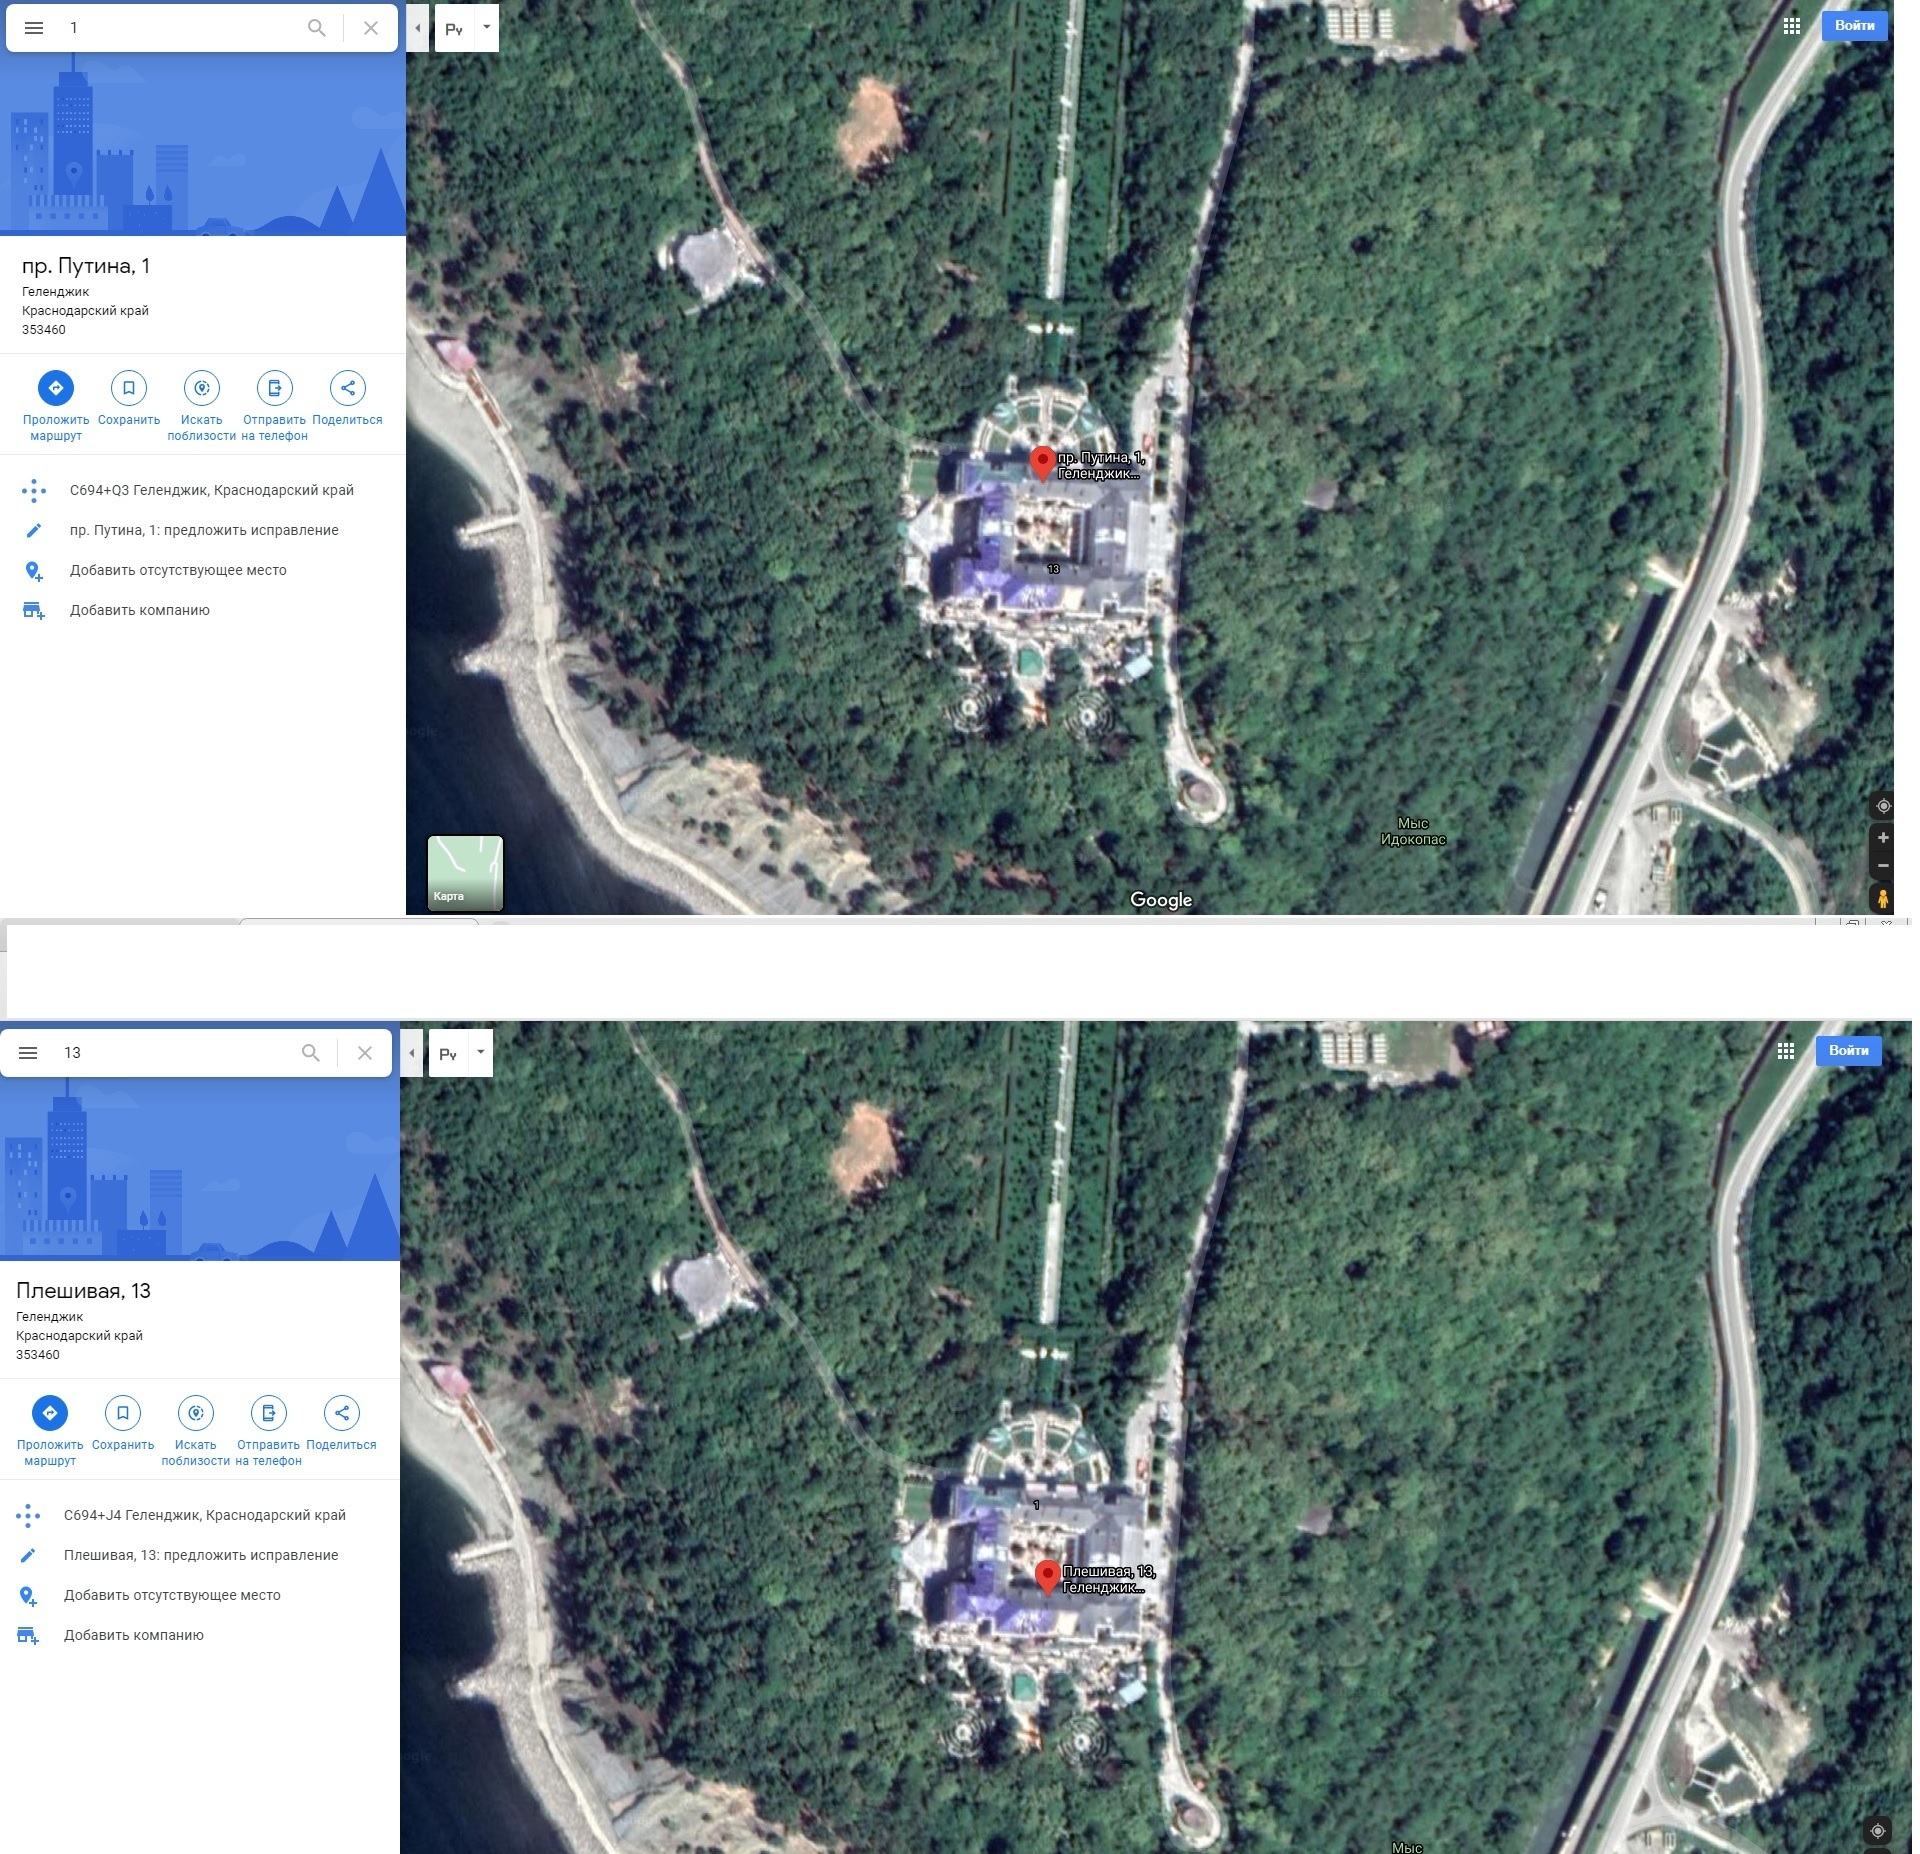Click the Войти sign-in button in top map
1920x1854 pixels.
coord(1854,26)
